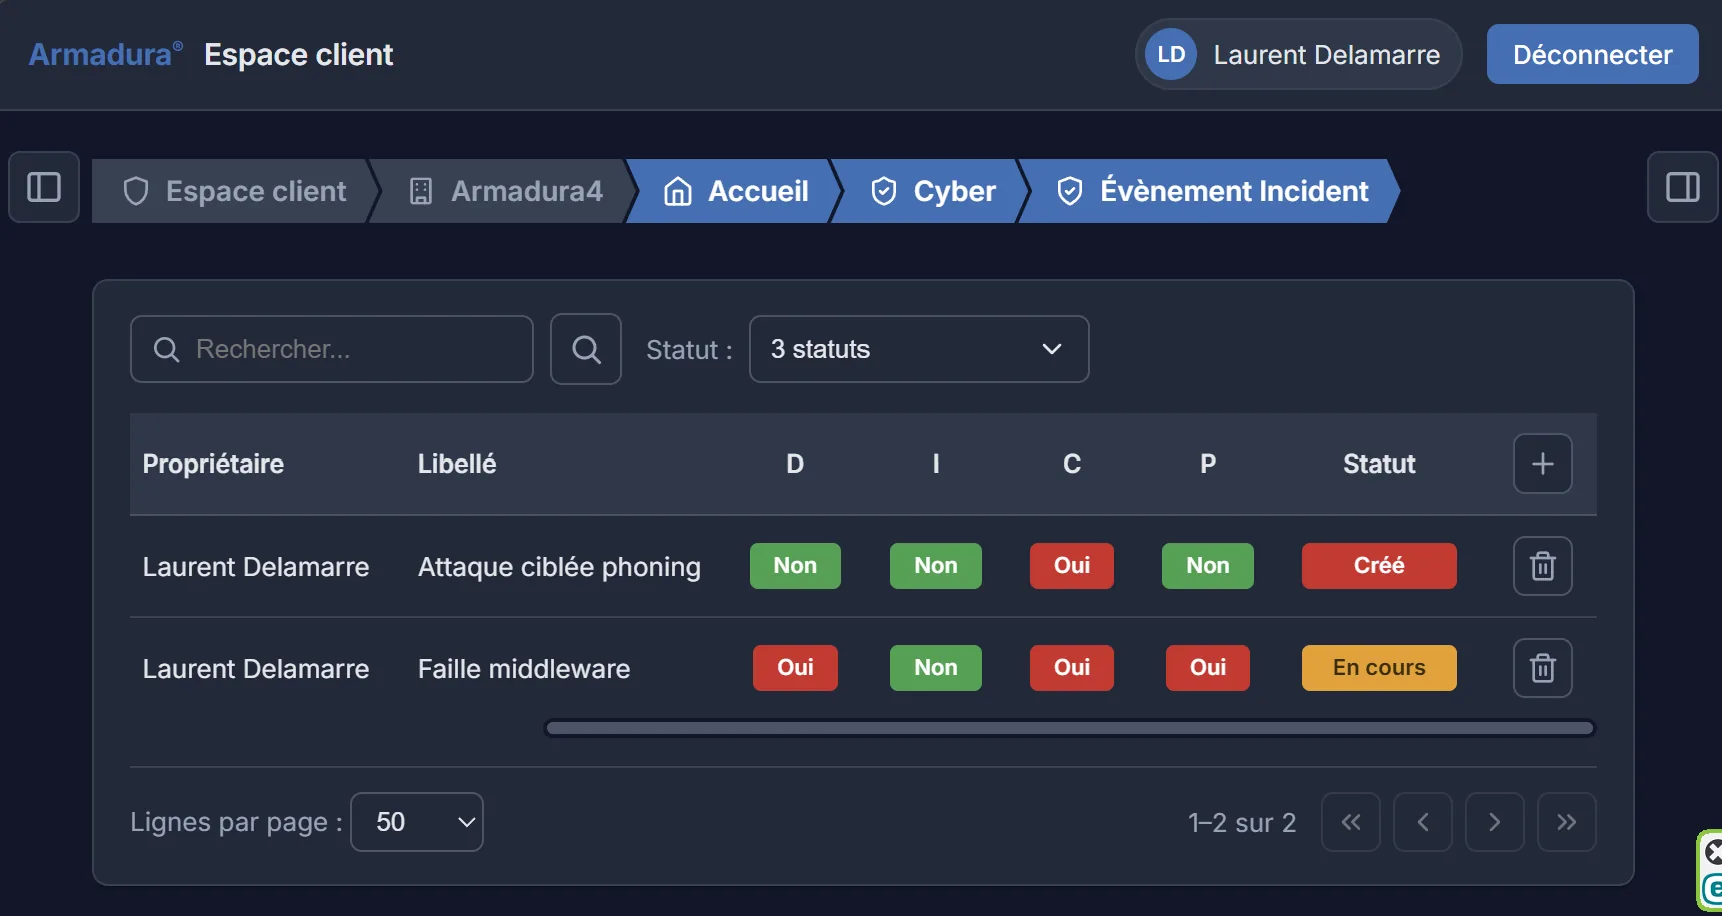
Task: Go to next page of results
Action: pyautogui.click(x=1495, y=822)
